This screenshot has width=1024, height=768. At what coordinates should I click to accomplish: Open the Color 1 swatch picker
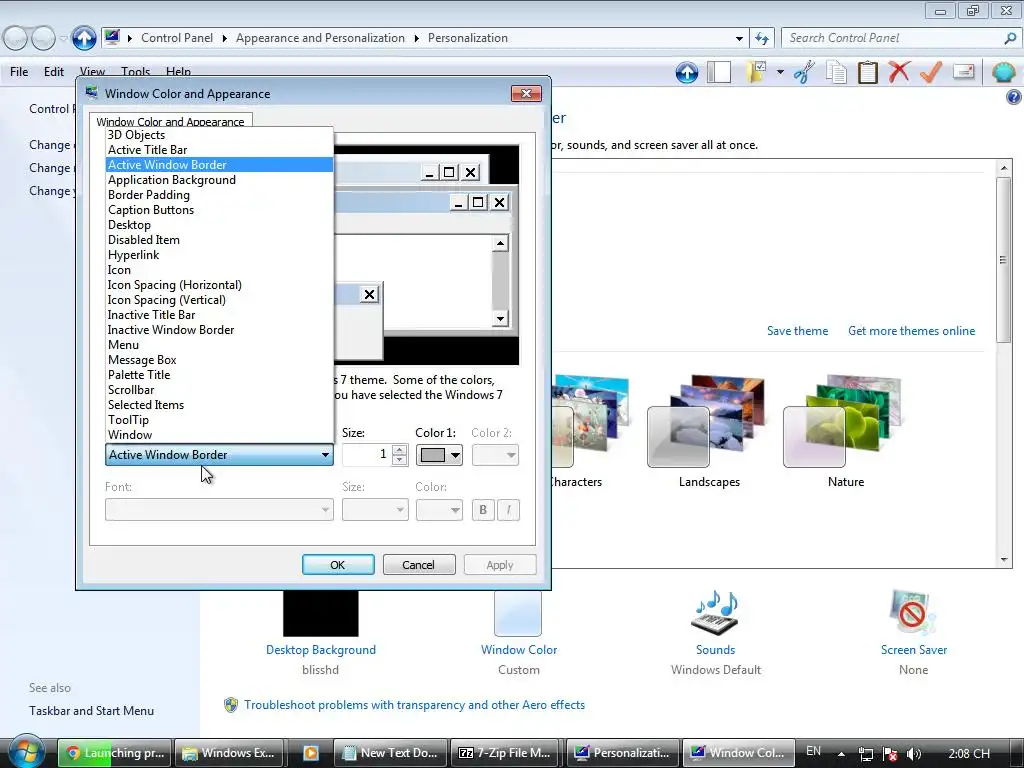439,455
